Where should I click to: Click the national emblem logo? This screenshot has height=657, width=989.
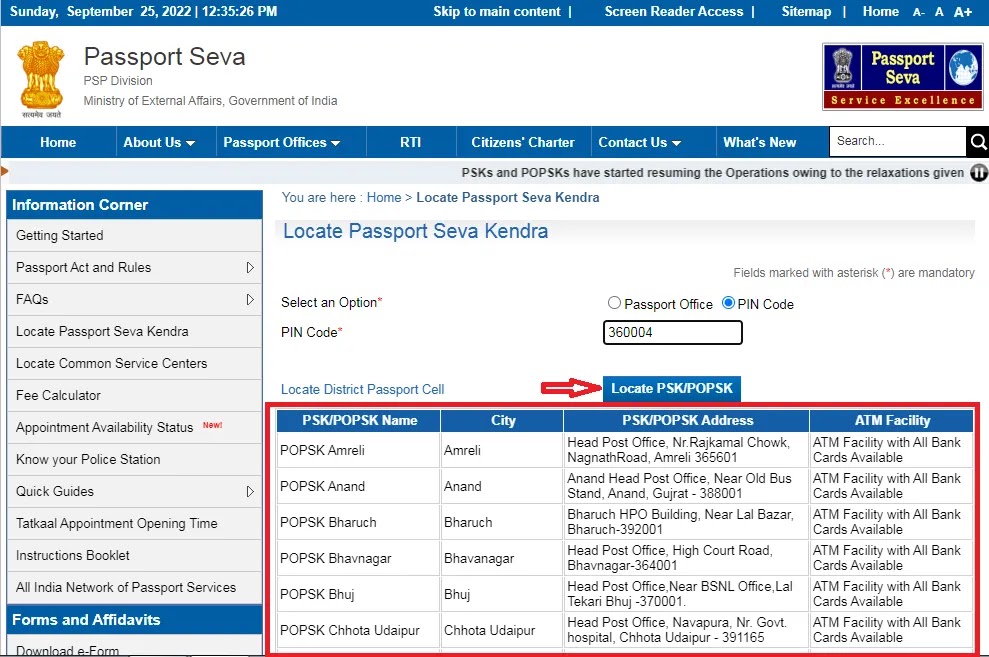click(40, 76)
